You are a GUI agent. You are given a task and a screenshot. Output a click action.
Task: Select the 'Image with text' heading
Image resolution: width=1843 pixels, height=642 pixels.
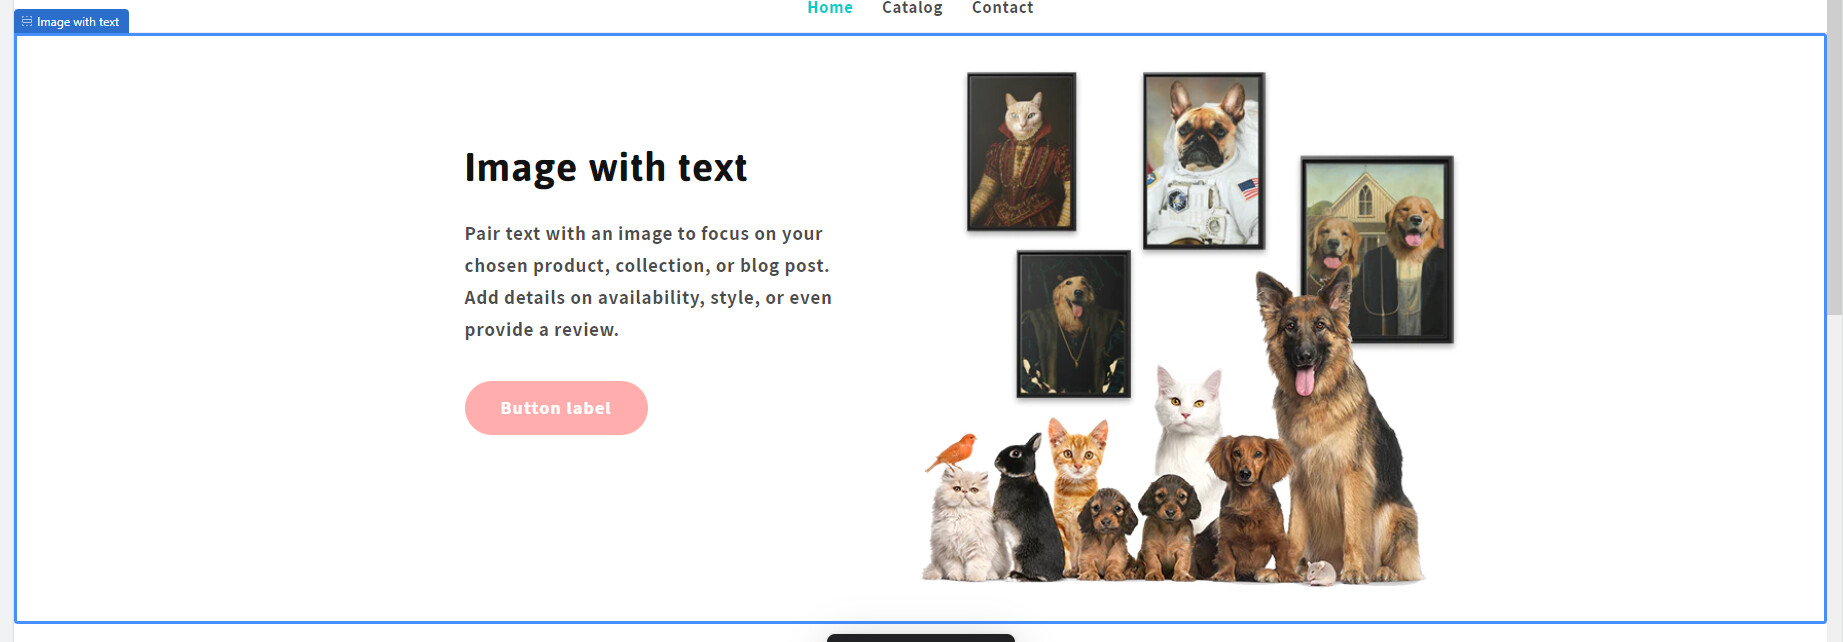click(606, 168)
